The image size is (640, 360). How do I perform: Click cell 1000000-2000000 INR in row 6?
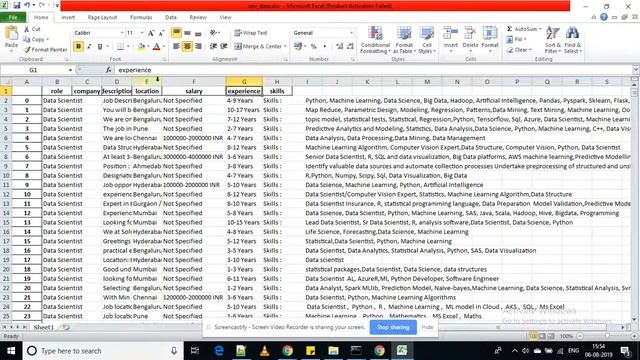(194, 138)
